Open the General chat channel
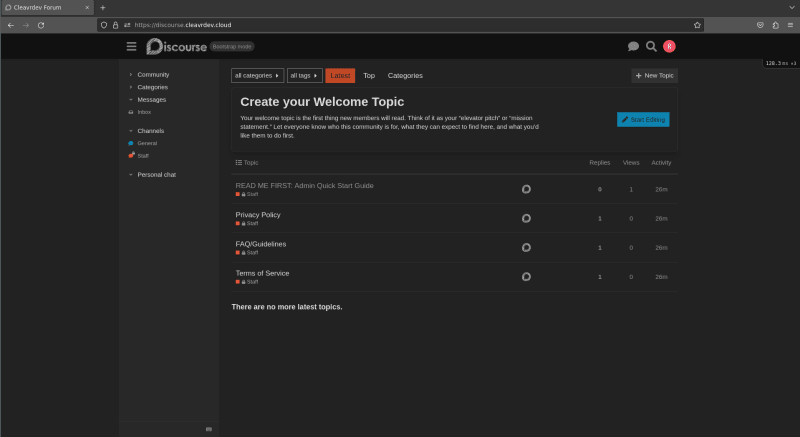Screen dimensions: 800x437 point(147,143)
